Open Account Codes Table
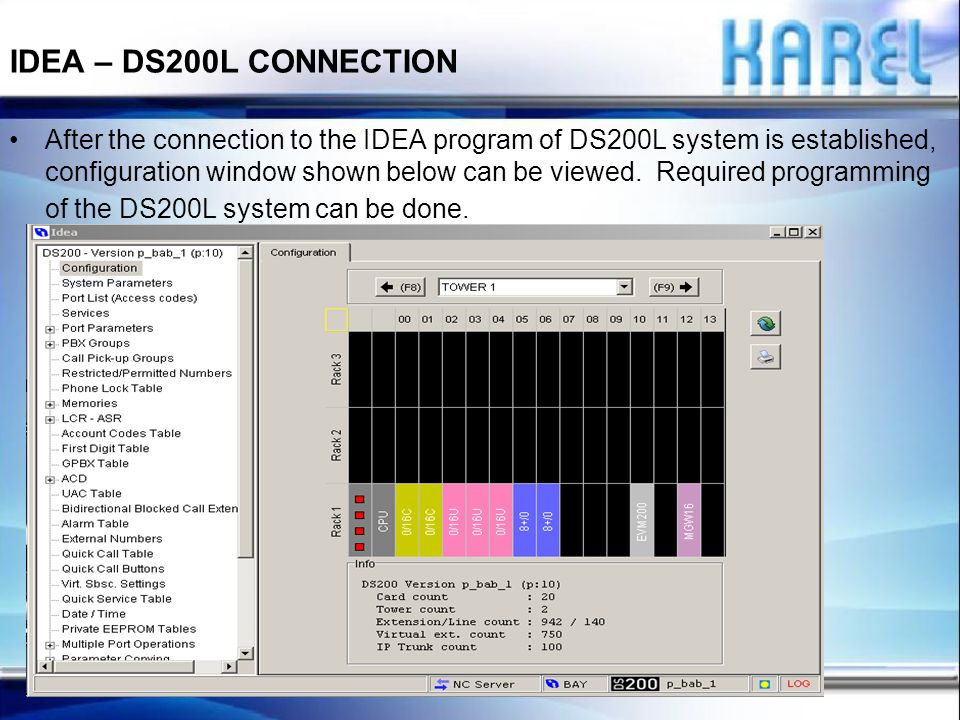Screen dimensions: 960x720 tap(121, 433)
